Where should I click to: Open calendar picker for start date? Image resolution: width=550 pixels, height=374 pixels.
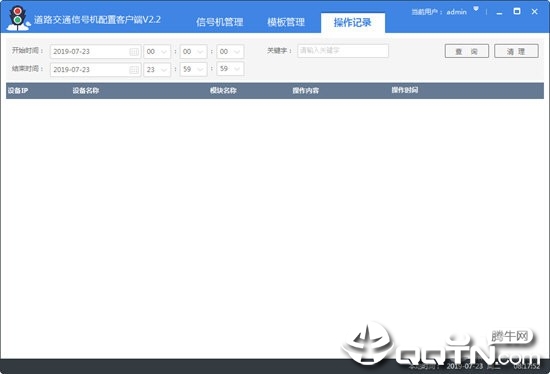[x=134, y=52]
